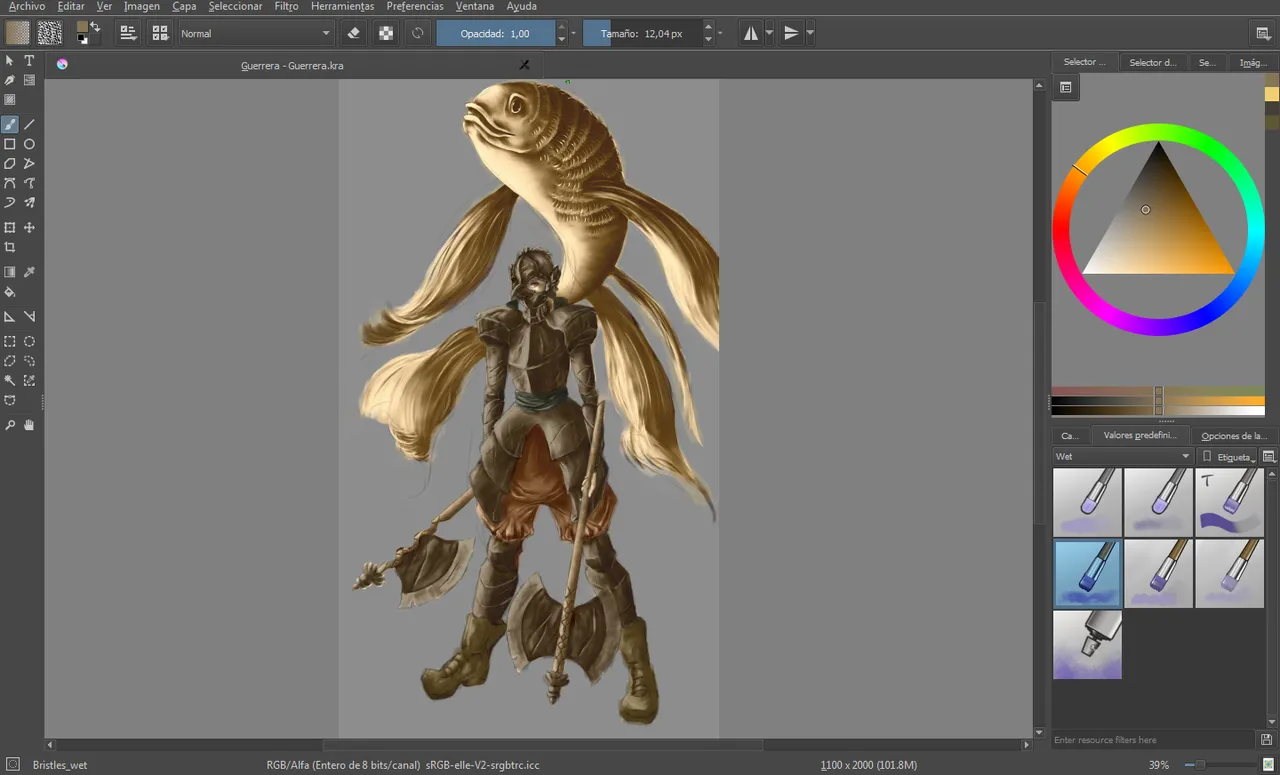This screenshot has height=775, width=1280.
Task: Select the Polygon tool
Action: coord(10,163)
